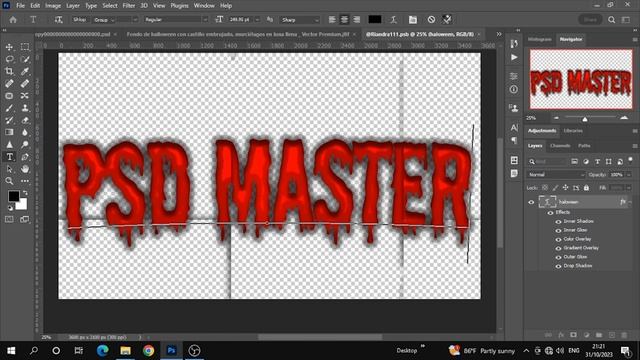
Task: Click the Home icon in options bar
Action: click(x=13, y=20)
